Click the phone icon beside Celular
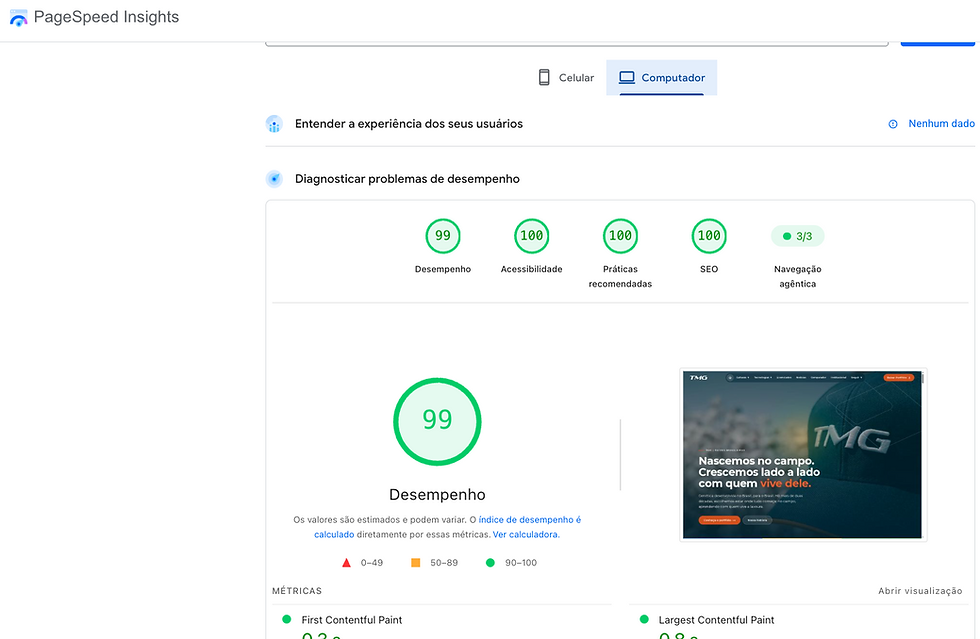The width and height of the screenshot is (980, 639). click(544, 78)
